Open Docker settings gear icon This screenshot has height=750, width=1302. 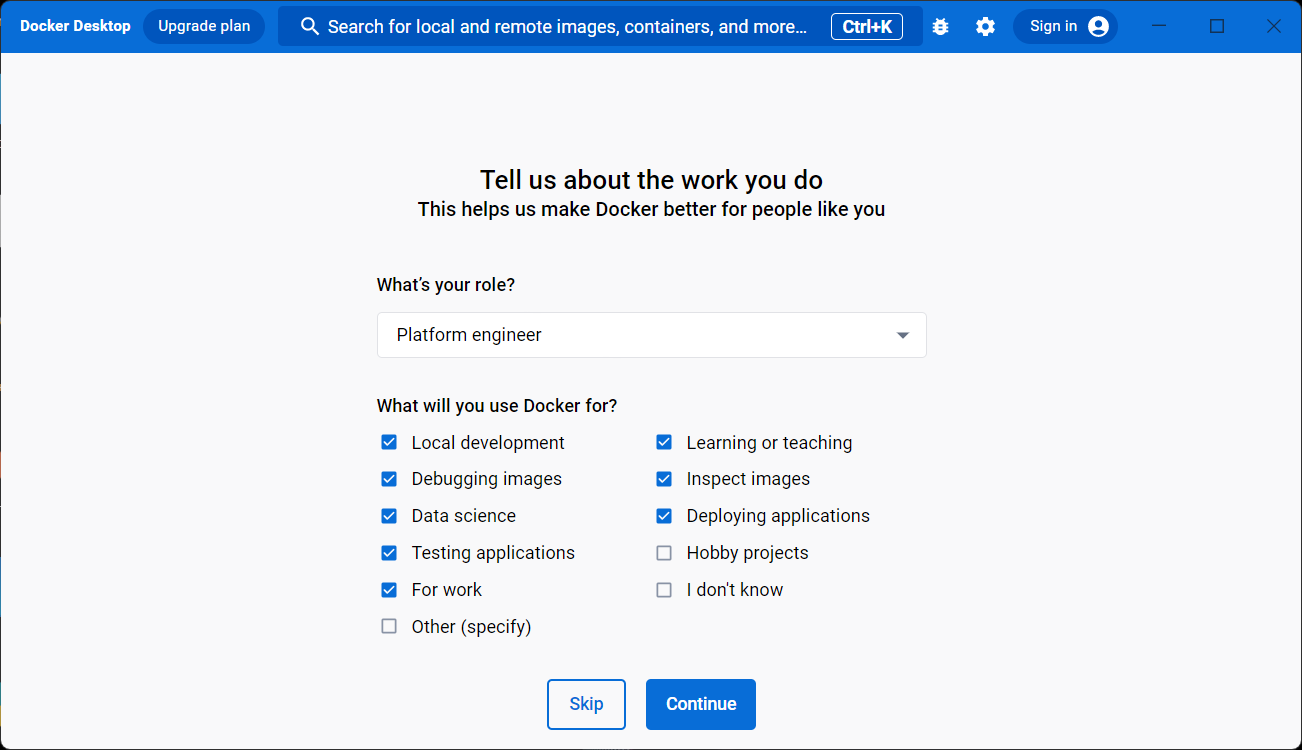pyautogui.click(x=986, y=27)
